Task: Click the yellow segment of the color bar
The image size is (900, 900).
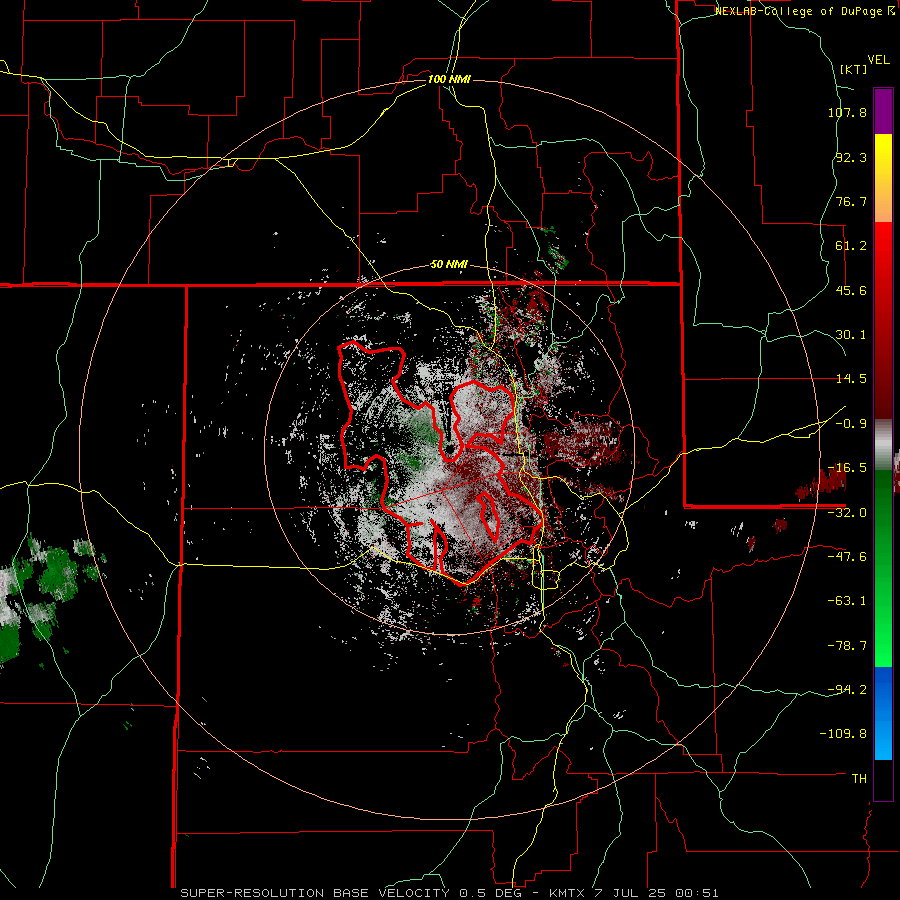Action: (883, 178)
